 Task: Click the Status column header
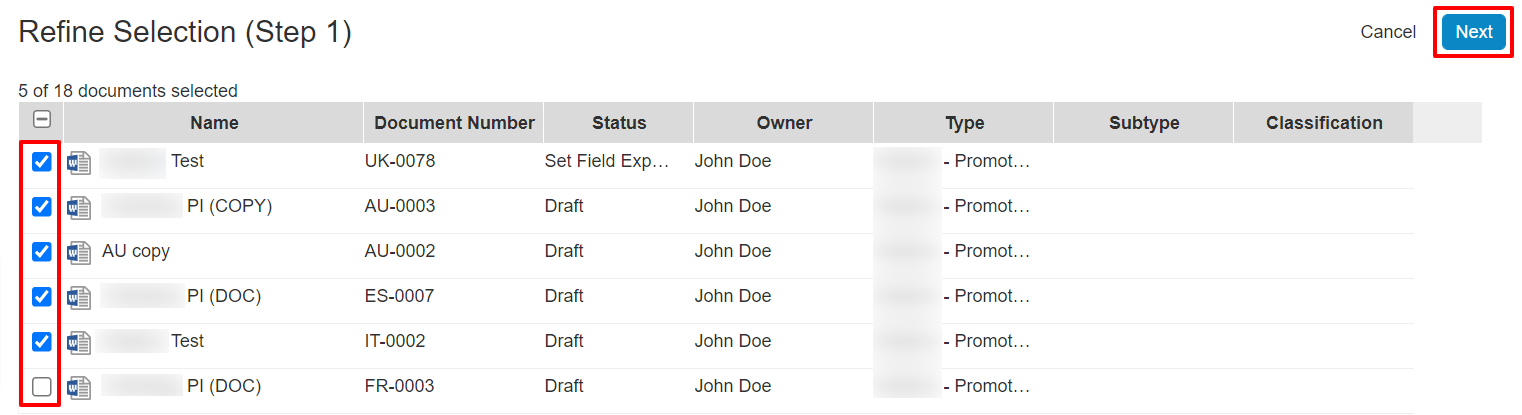[x=619, y=123]
